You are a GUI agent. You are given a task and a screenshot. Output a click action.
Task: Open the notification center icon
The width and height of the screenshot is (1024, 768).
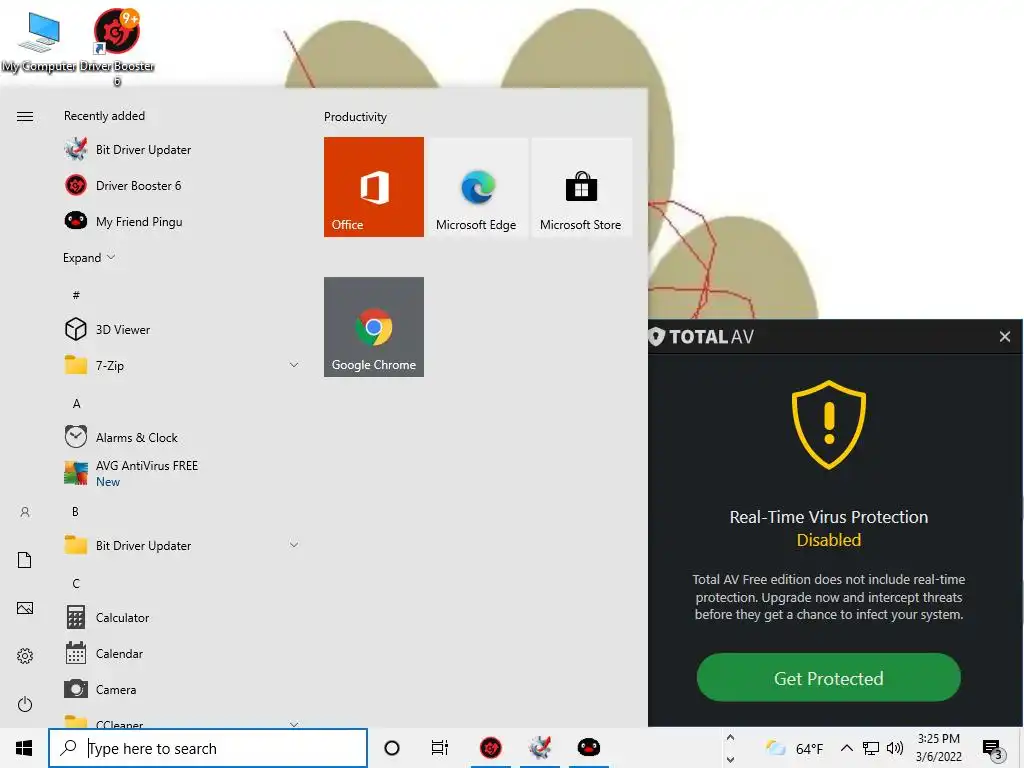point(993,749)
